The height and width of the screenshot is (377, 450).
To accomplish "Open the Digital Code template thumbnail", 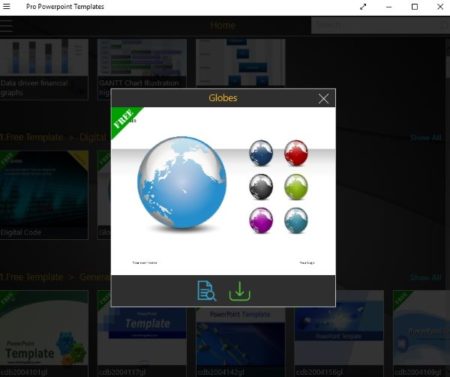I will (44, 195).
